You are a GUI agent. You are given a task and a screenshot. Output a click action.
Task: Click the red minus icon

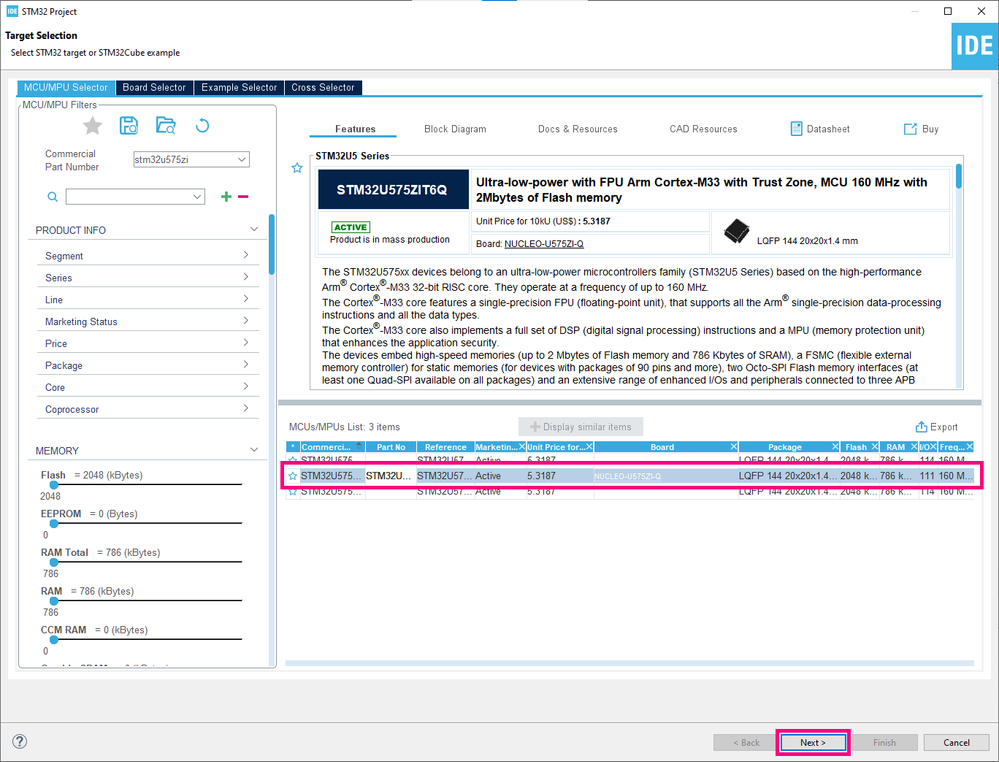pos(243,196)
